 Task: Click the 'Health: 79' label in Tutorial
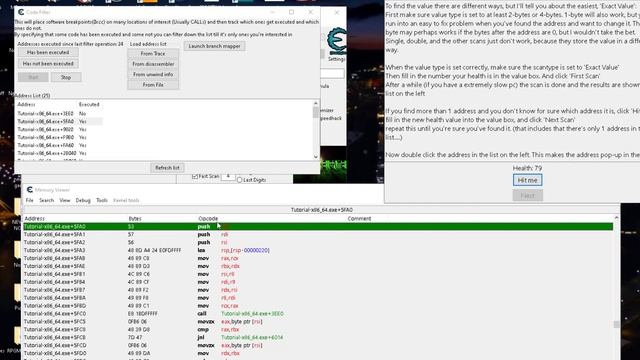[x=527, y=168]
